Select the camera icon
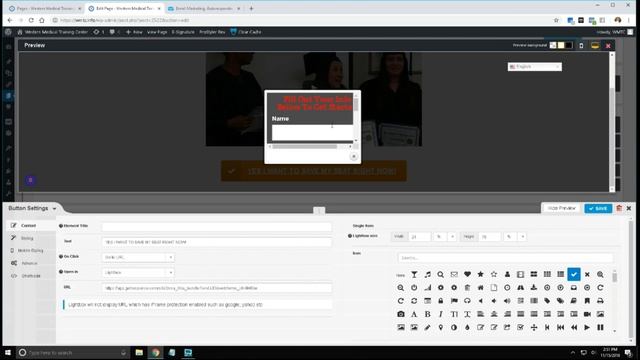 (401, 314)
